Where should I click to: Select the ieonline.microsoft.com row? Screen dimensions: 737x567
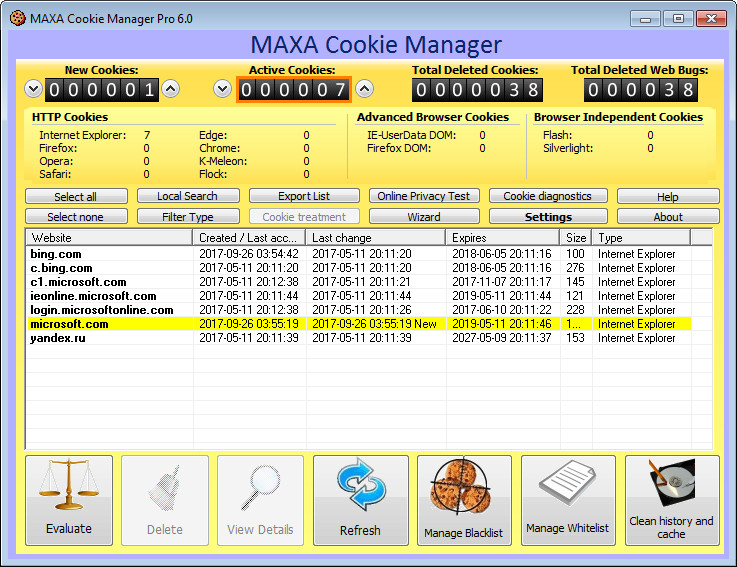[359, 296]
